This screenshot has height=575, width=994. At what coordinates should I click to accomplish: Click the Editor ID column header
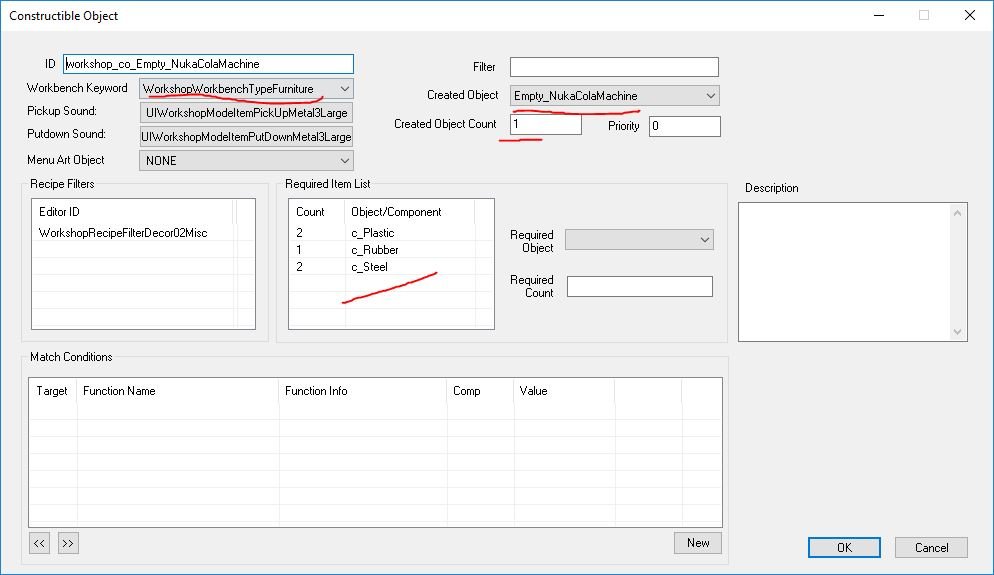point(133,212)
